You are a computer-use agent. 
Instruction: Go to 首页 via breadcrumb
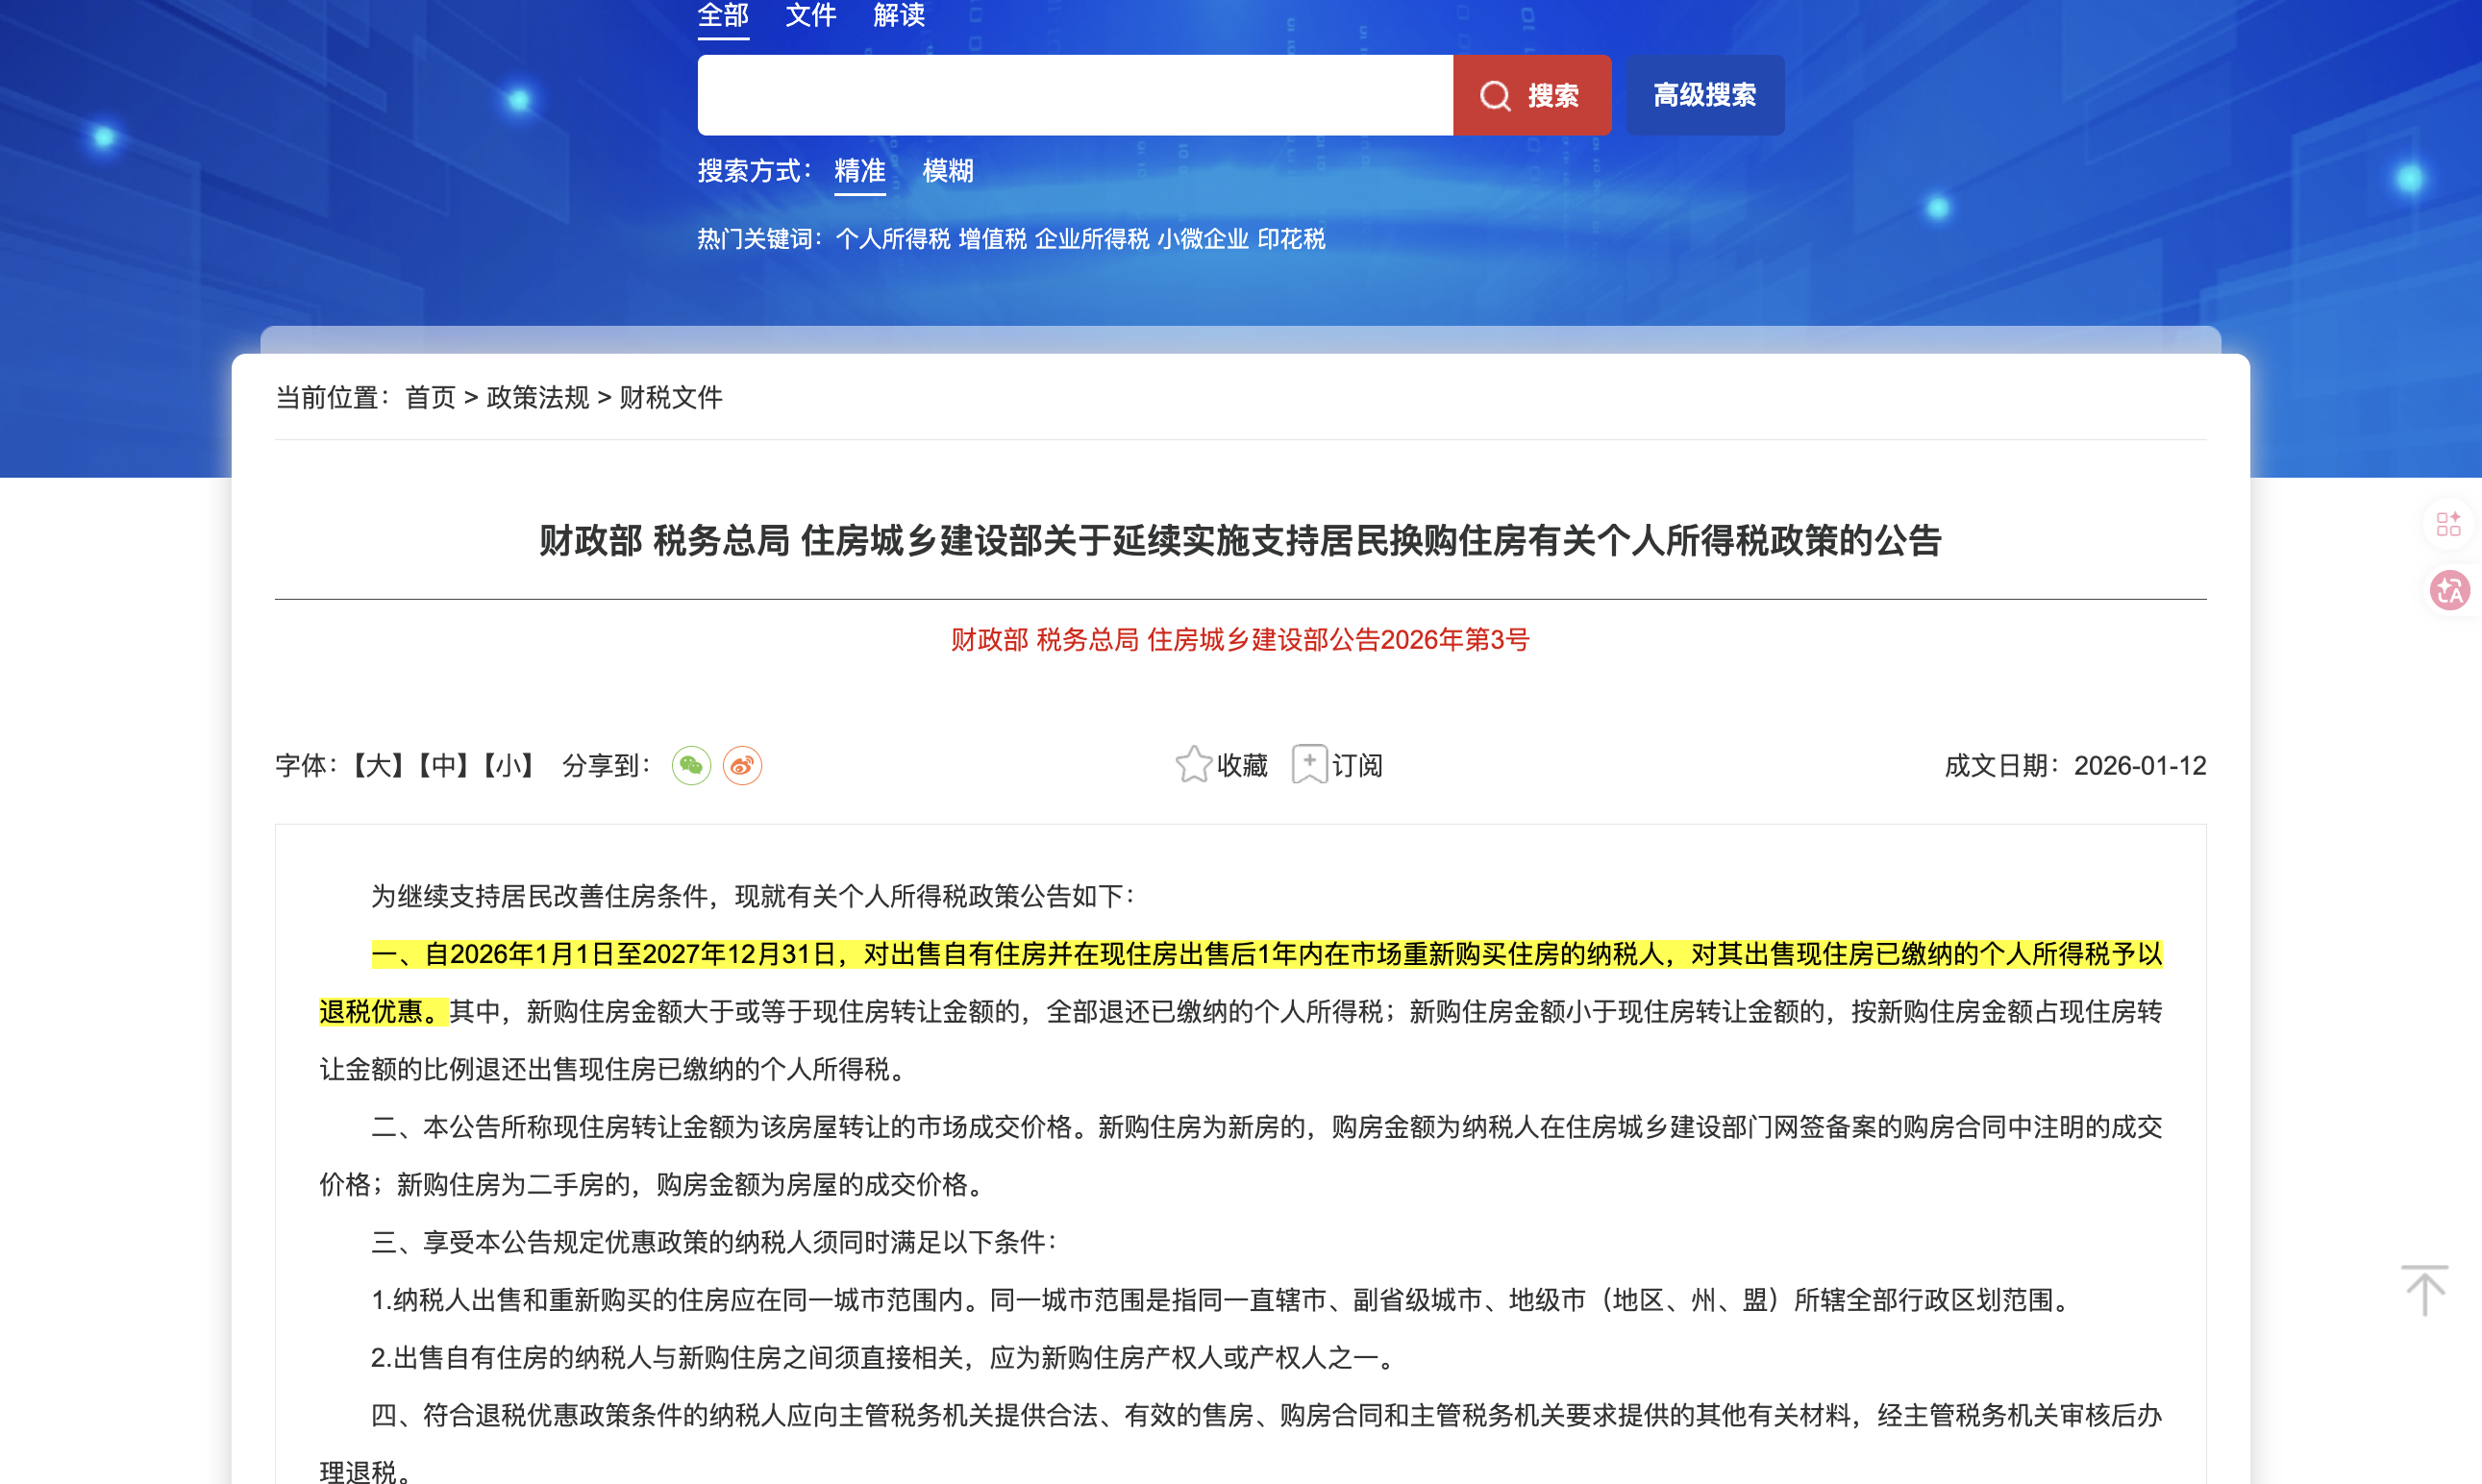point(430,397)
